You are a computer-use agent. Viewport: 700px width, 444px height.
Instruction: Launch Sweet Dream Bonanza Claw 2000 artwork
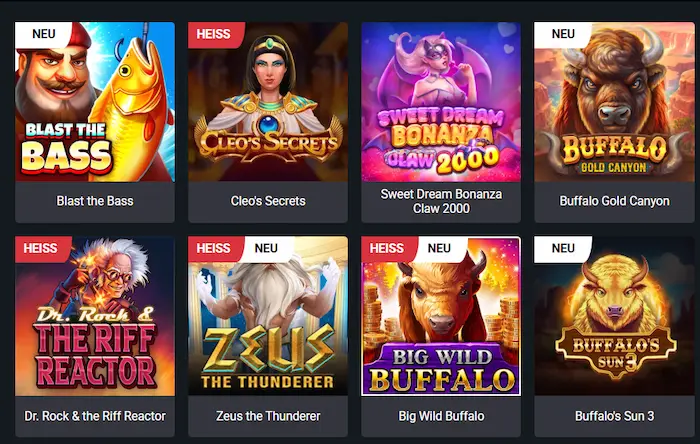tap(441, 102)
